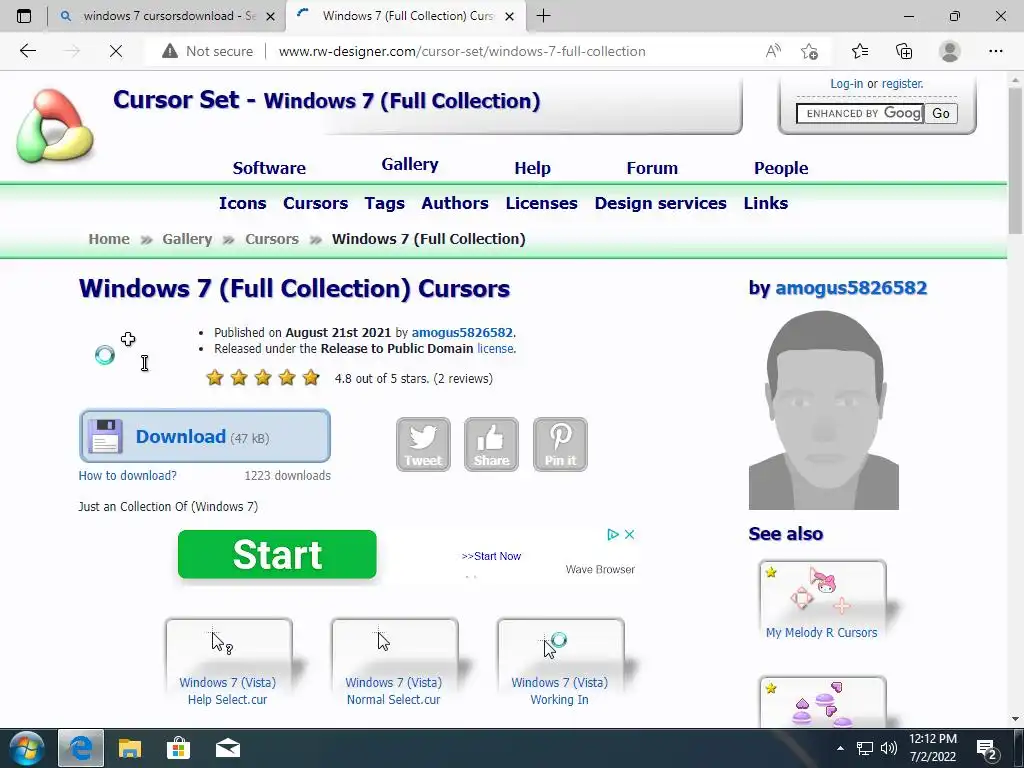Open the Licenses page
This screenshot has width=1024, height=768.
(x=541, y=203)
